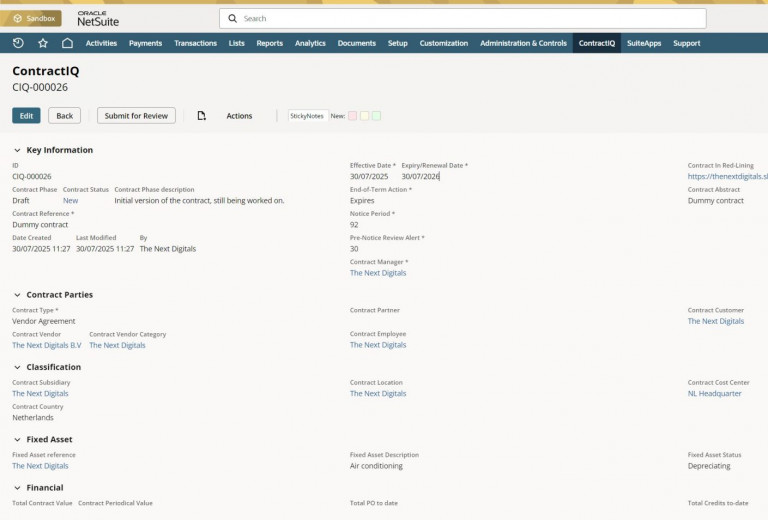Image resolution: width=768 pixels, height=520 pixels.
Task: Open the Customization menu
Action: [444, 43]
